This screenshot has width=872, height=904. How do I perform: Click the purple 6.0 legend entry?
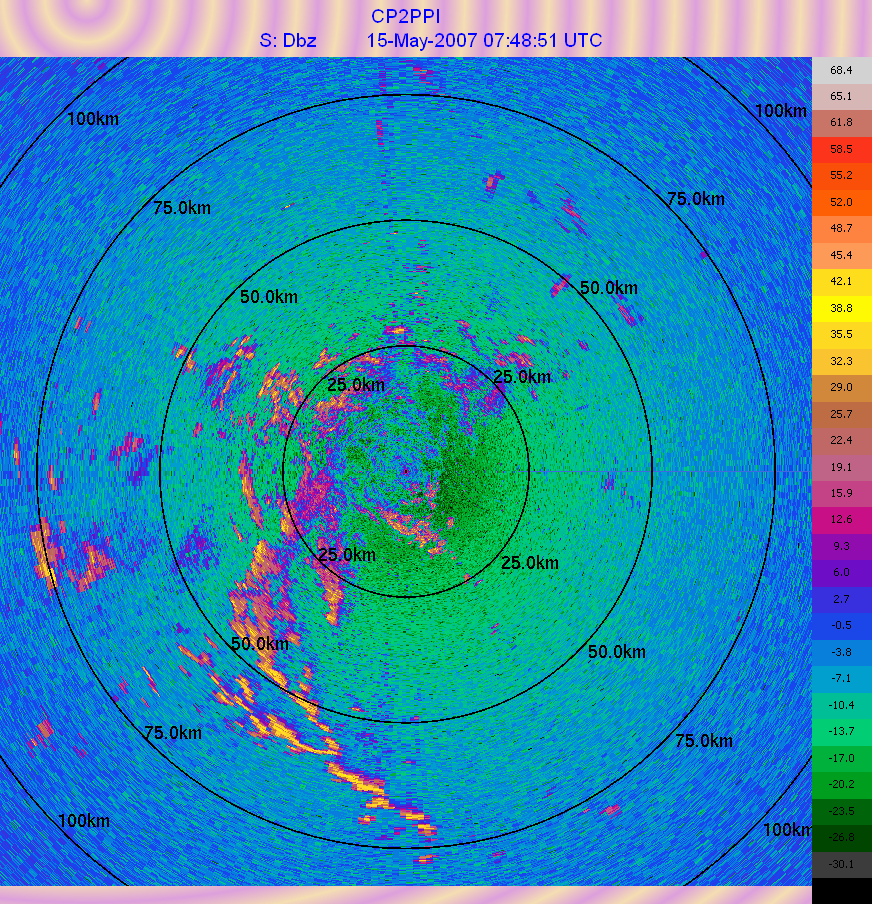click(x=841, y=572)
